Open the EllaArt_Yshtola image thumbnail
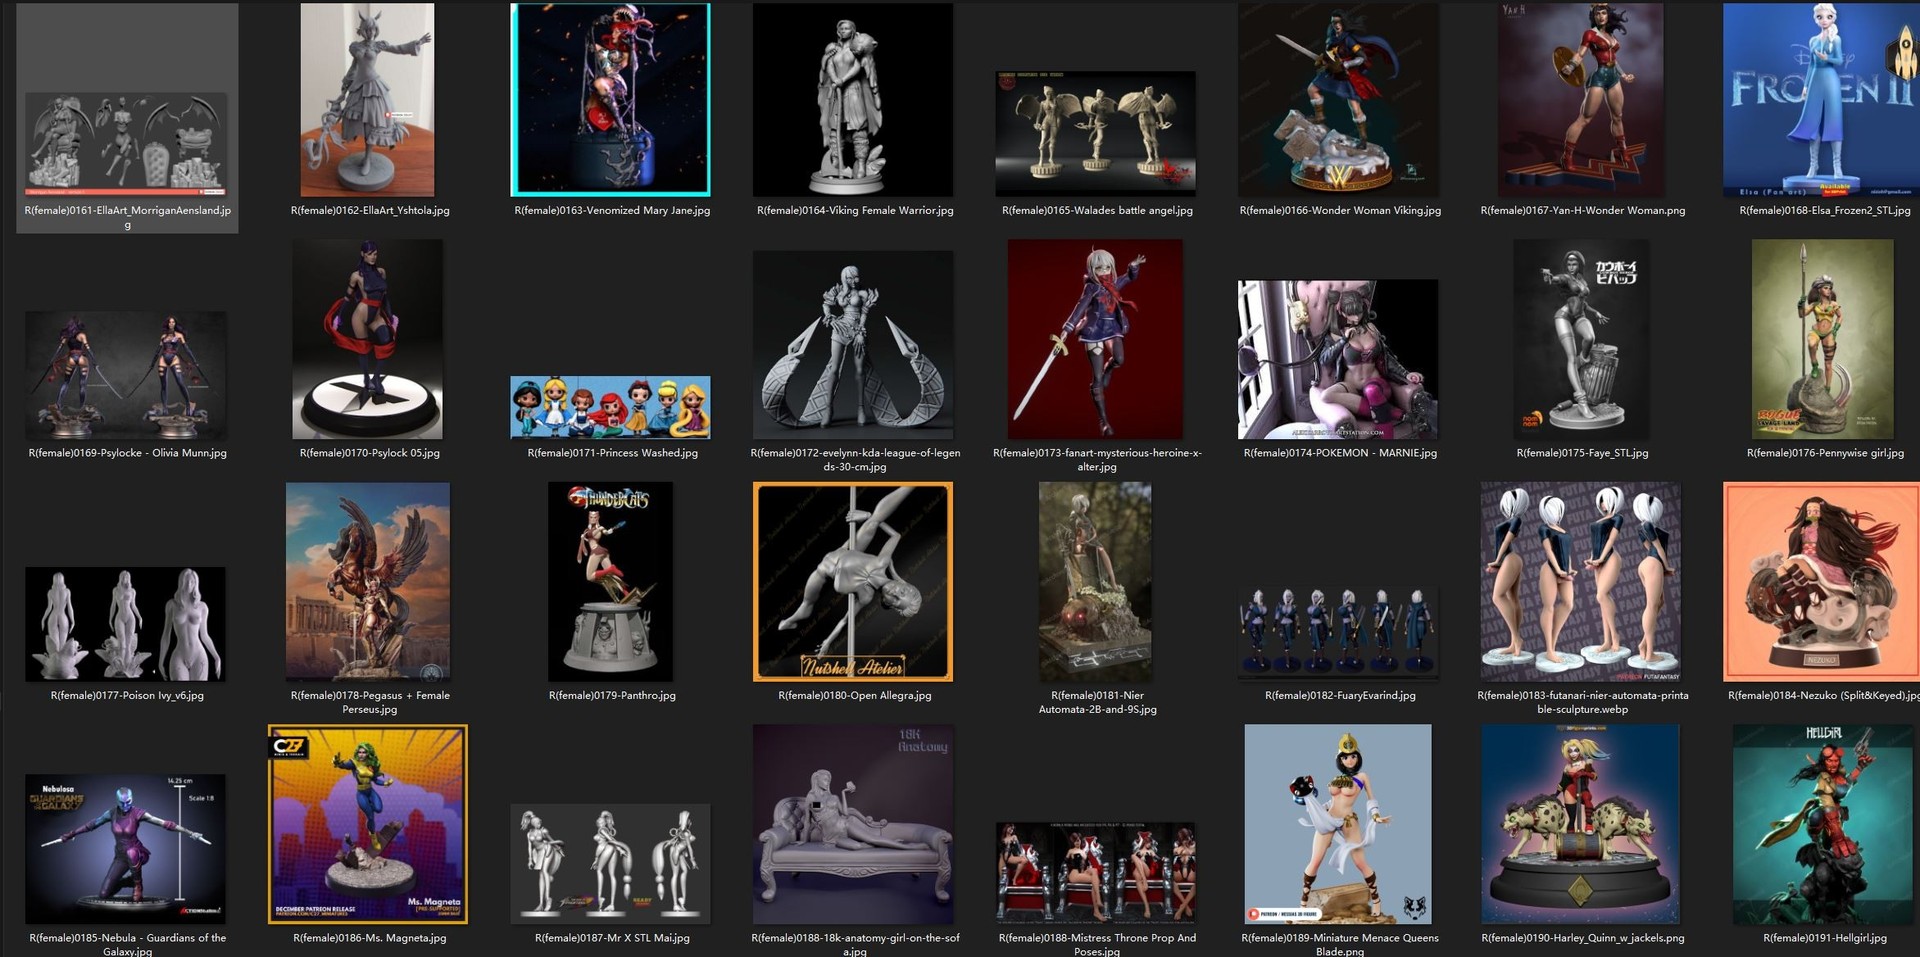Screen dimensions: 1920x957 (x=368, y=100)
